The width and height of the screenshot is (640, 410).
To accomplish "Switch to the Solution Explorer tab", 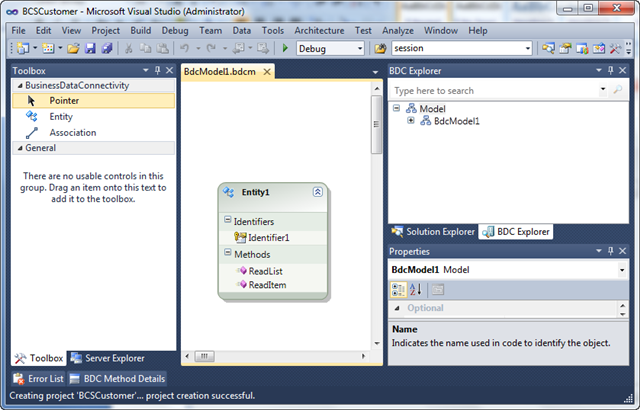I will click(x=433, y=232).
